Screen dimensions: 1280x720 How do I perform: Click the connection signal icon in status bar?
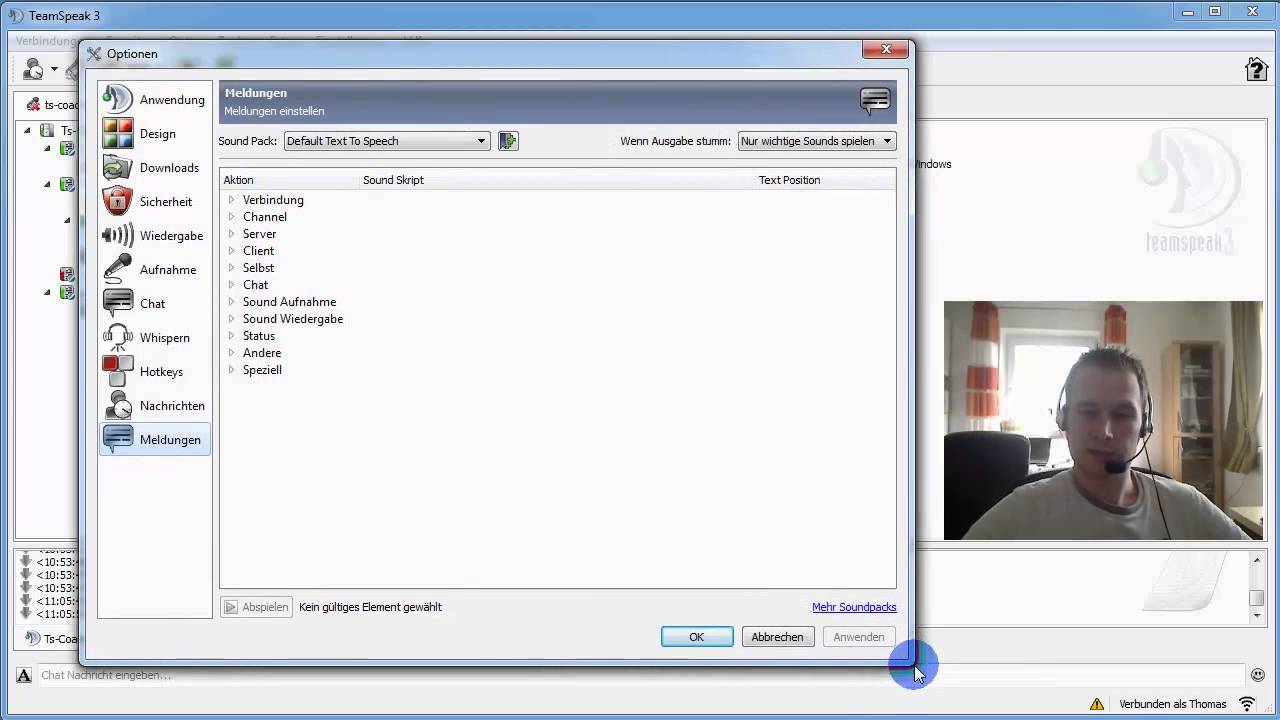coord(1247,704)
